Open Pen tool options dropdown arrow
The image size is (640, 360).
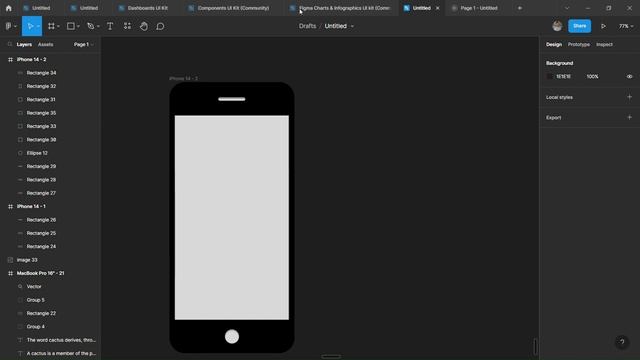[x=98, y=27]
